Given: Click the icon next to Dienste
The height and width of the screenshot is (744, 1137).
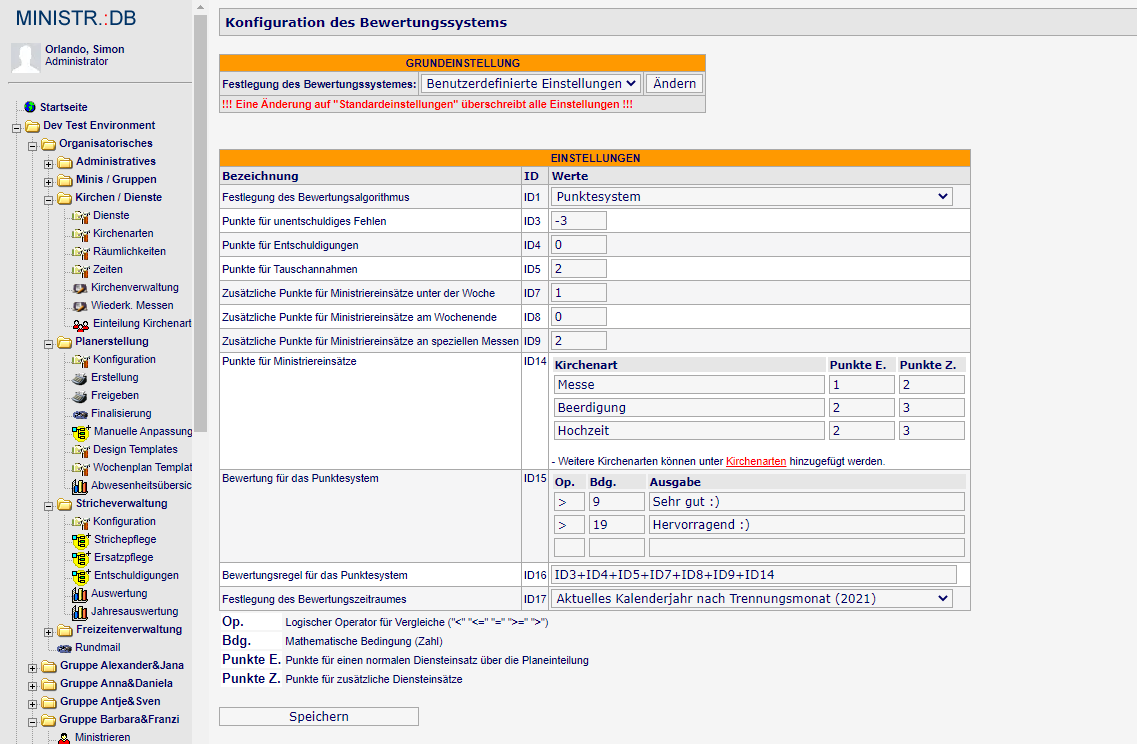Looking at the screenshot, I should 80,216.
